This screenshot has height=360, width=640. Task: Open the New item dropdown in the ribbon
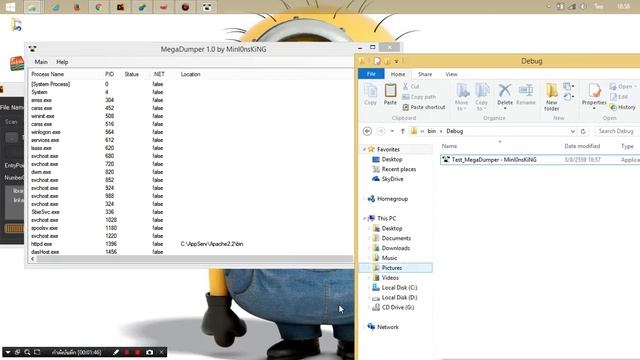[569, 87]
